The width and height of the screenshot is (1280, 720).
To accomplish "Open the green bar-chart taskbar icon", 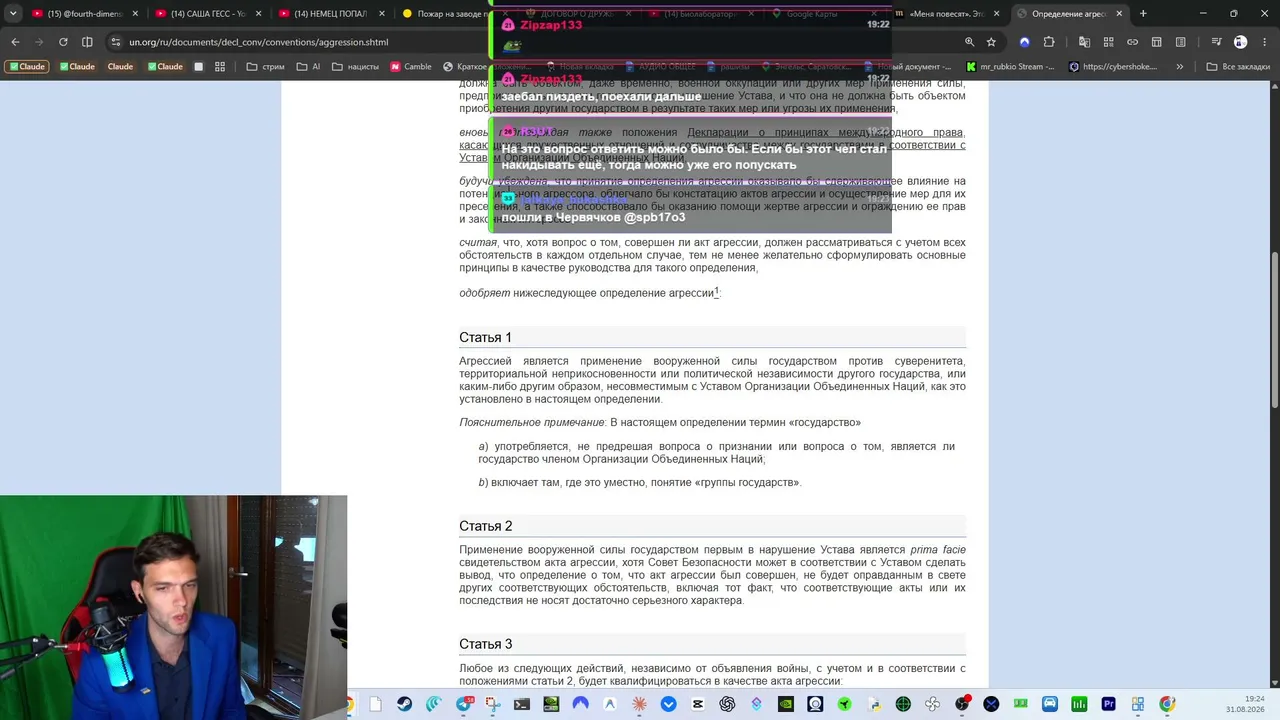I will click(1079, 704).
